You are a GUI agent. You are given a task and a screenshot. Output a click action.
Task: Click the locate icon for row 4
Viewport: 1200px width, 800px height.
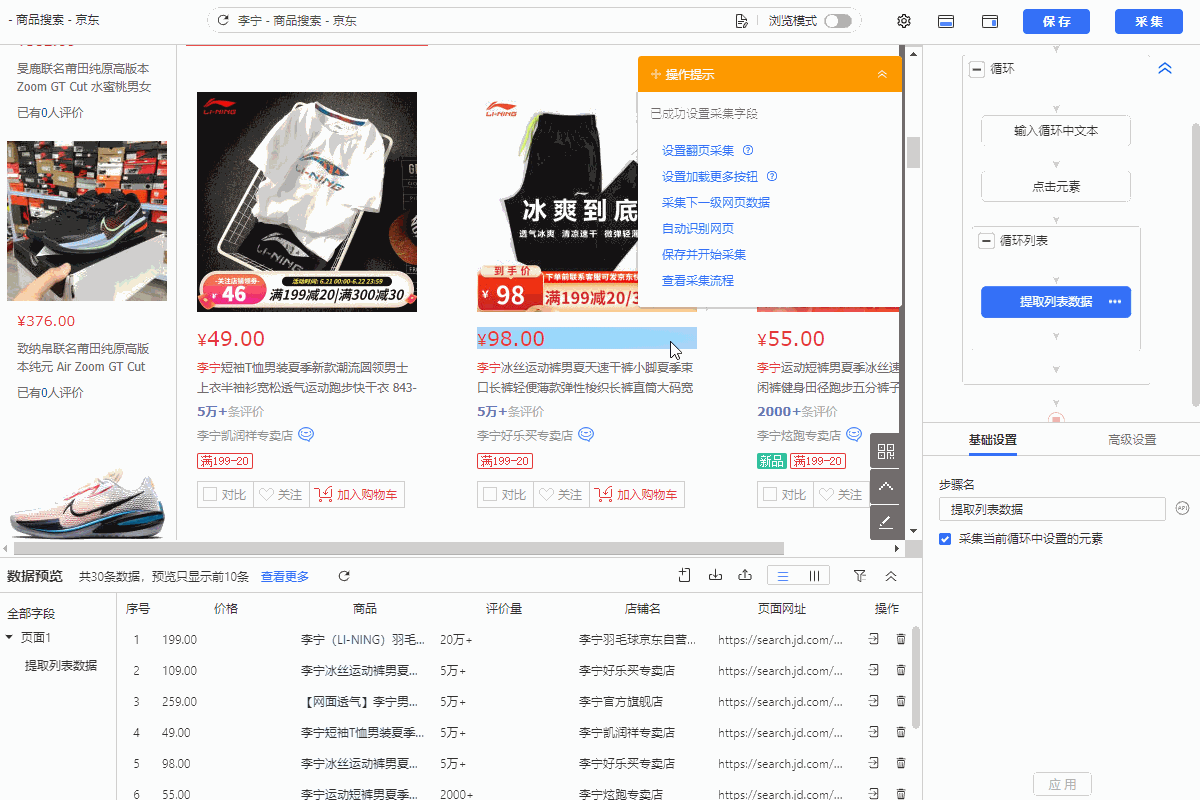click(873, 732)
